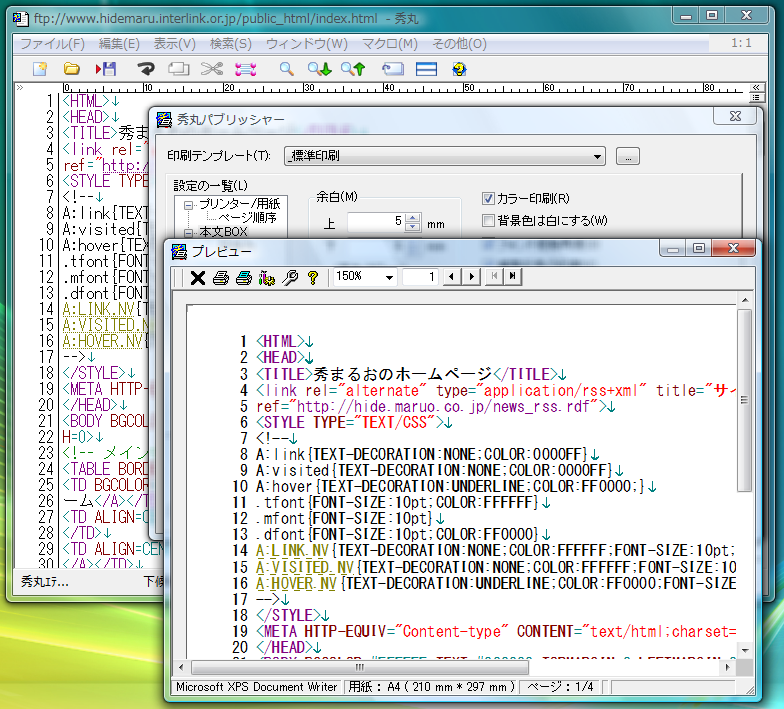Open the 編集(E) menu
The image size is (784, 709).
tap(119, 44)
